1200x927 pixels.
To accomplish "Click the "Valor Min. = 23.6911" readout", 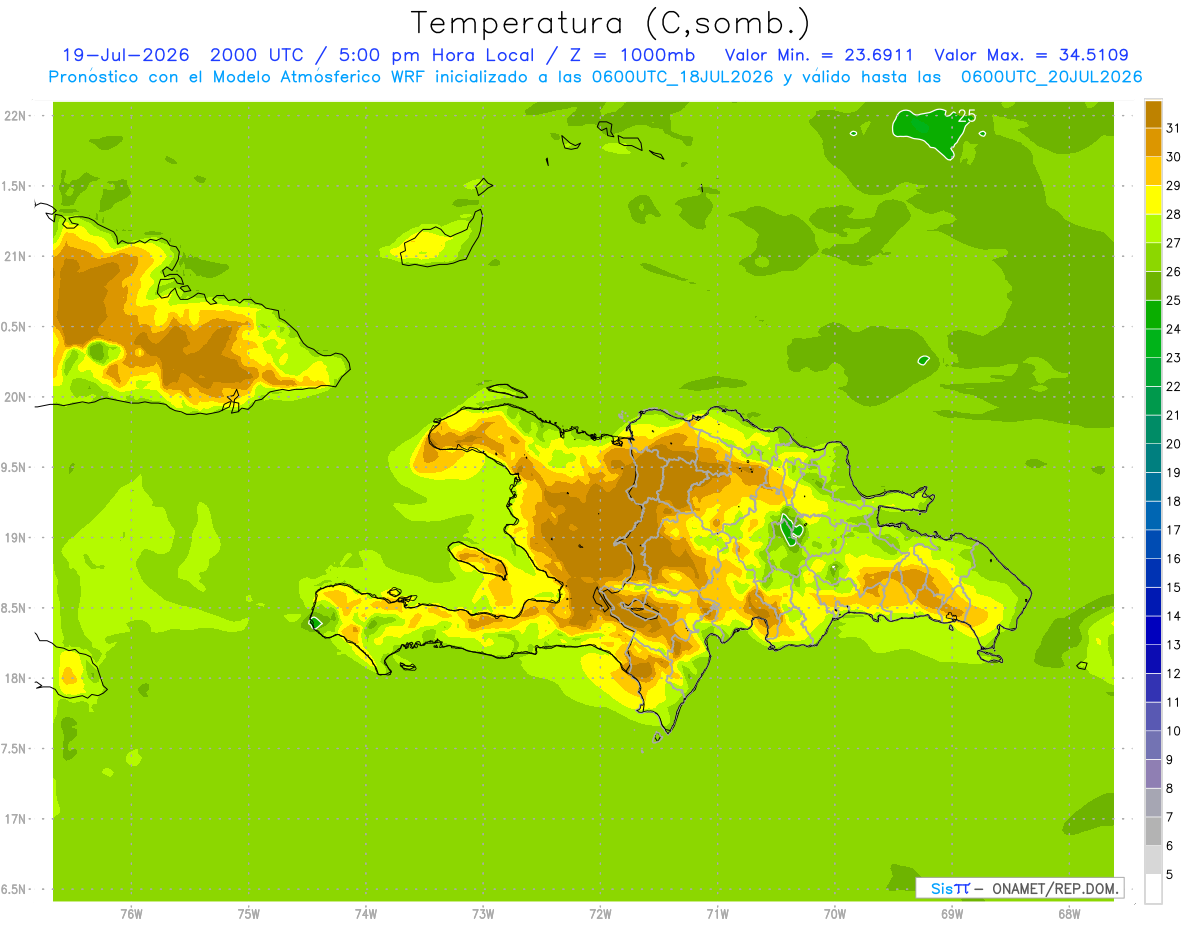I will pyautogui.click(x=819, y=55).
